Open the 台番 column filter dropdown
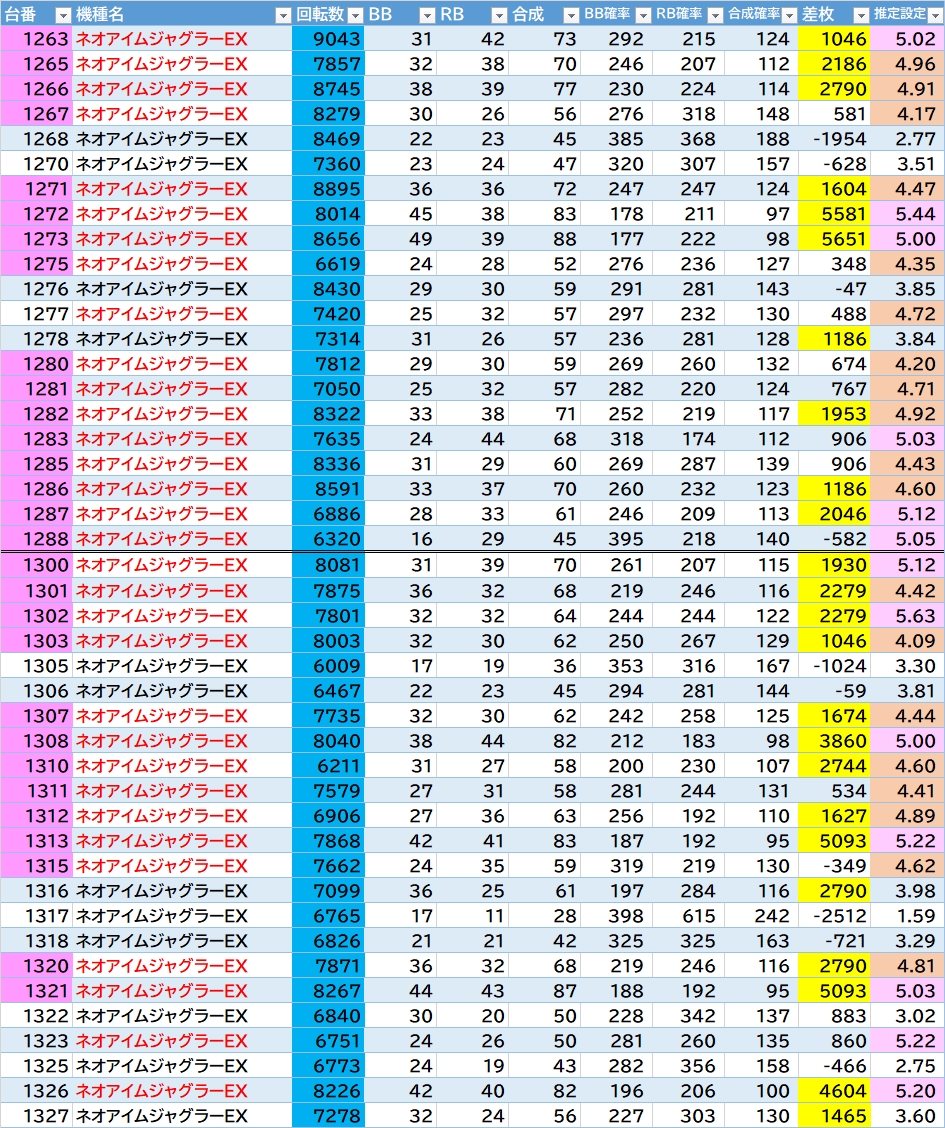945x1128 pixels. [x=63, y=15]
